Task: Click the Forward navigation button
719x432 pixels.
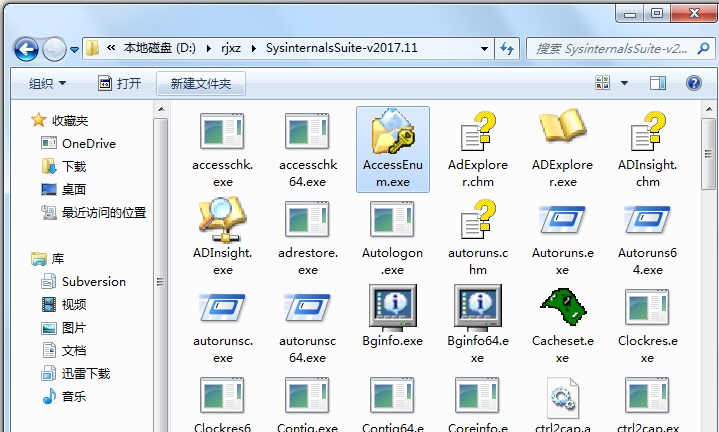Action: [x=55, y=49]
